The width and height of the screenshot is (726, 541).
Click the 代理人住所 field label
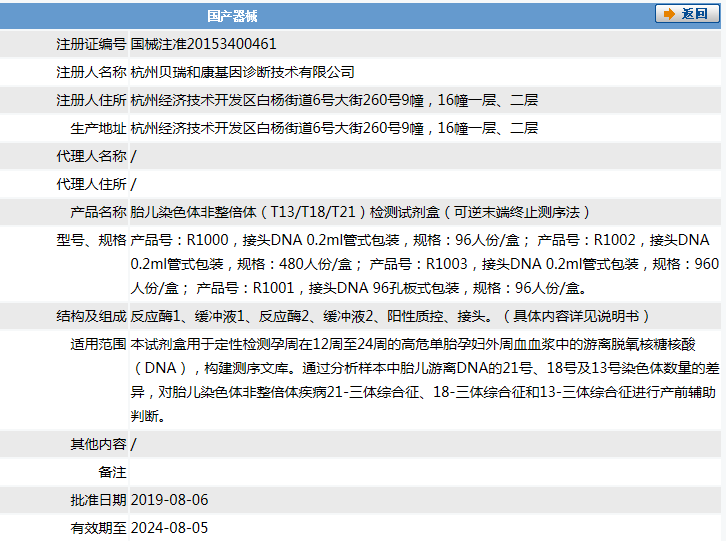[91, 184]
